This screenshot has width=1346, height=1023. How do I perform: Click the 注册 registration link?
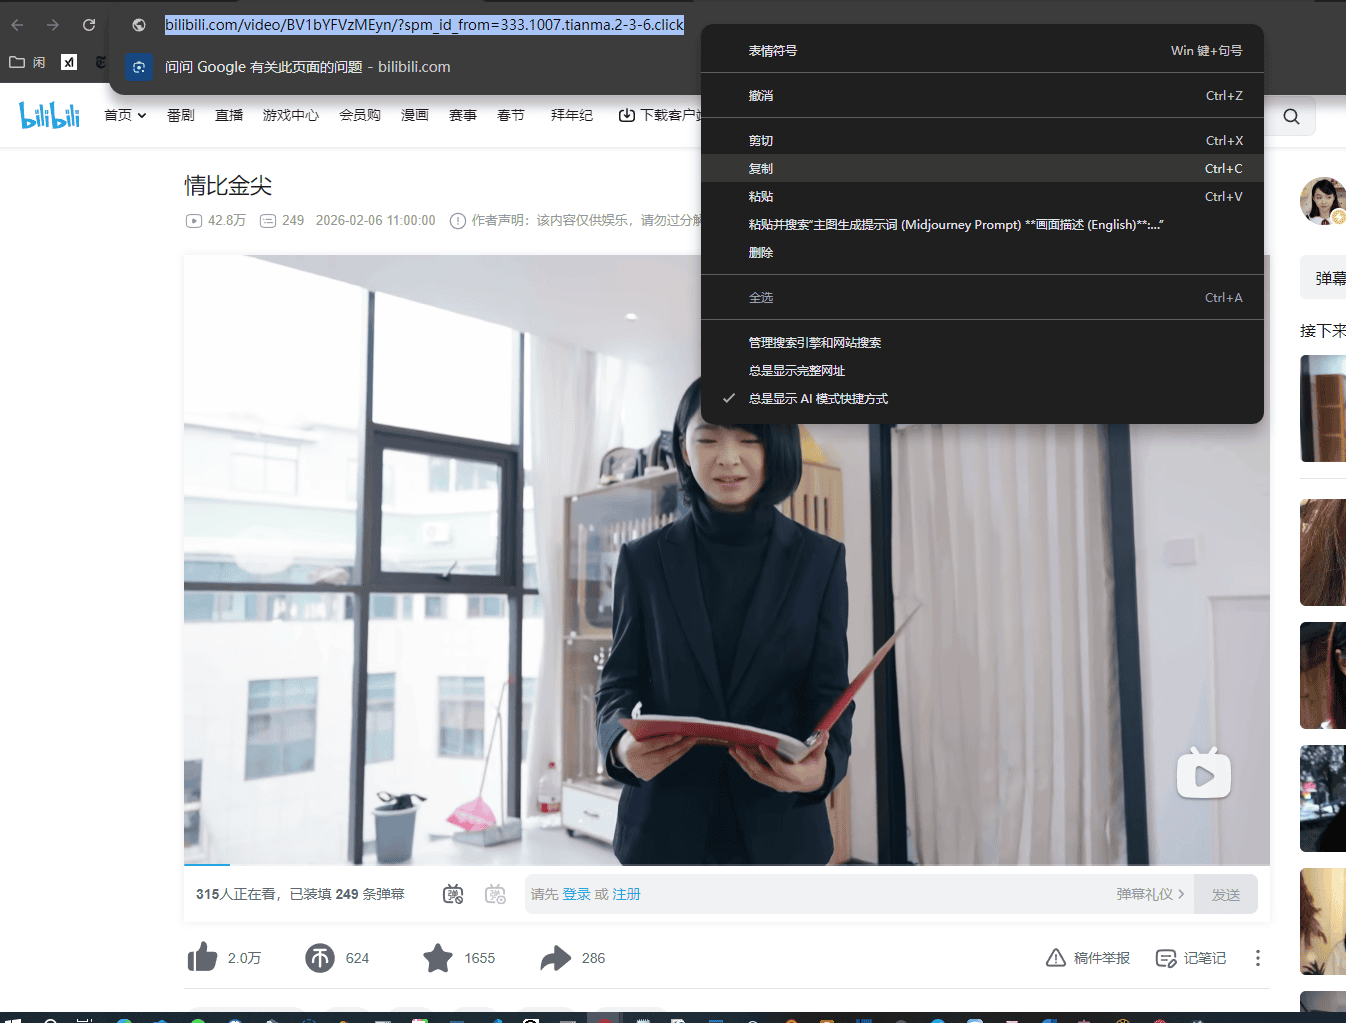(x=627, y=893)
